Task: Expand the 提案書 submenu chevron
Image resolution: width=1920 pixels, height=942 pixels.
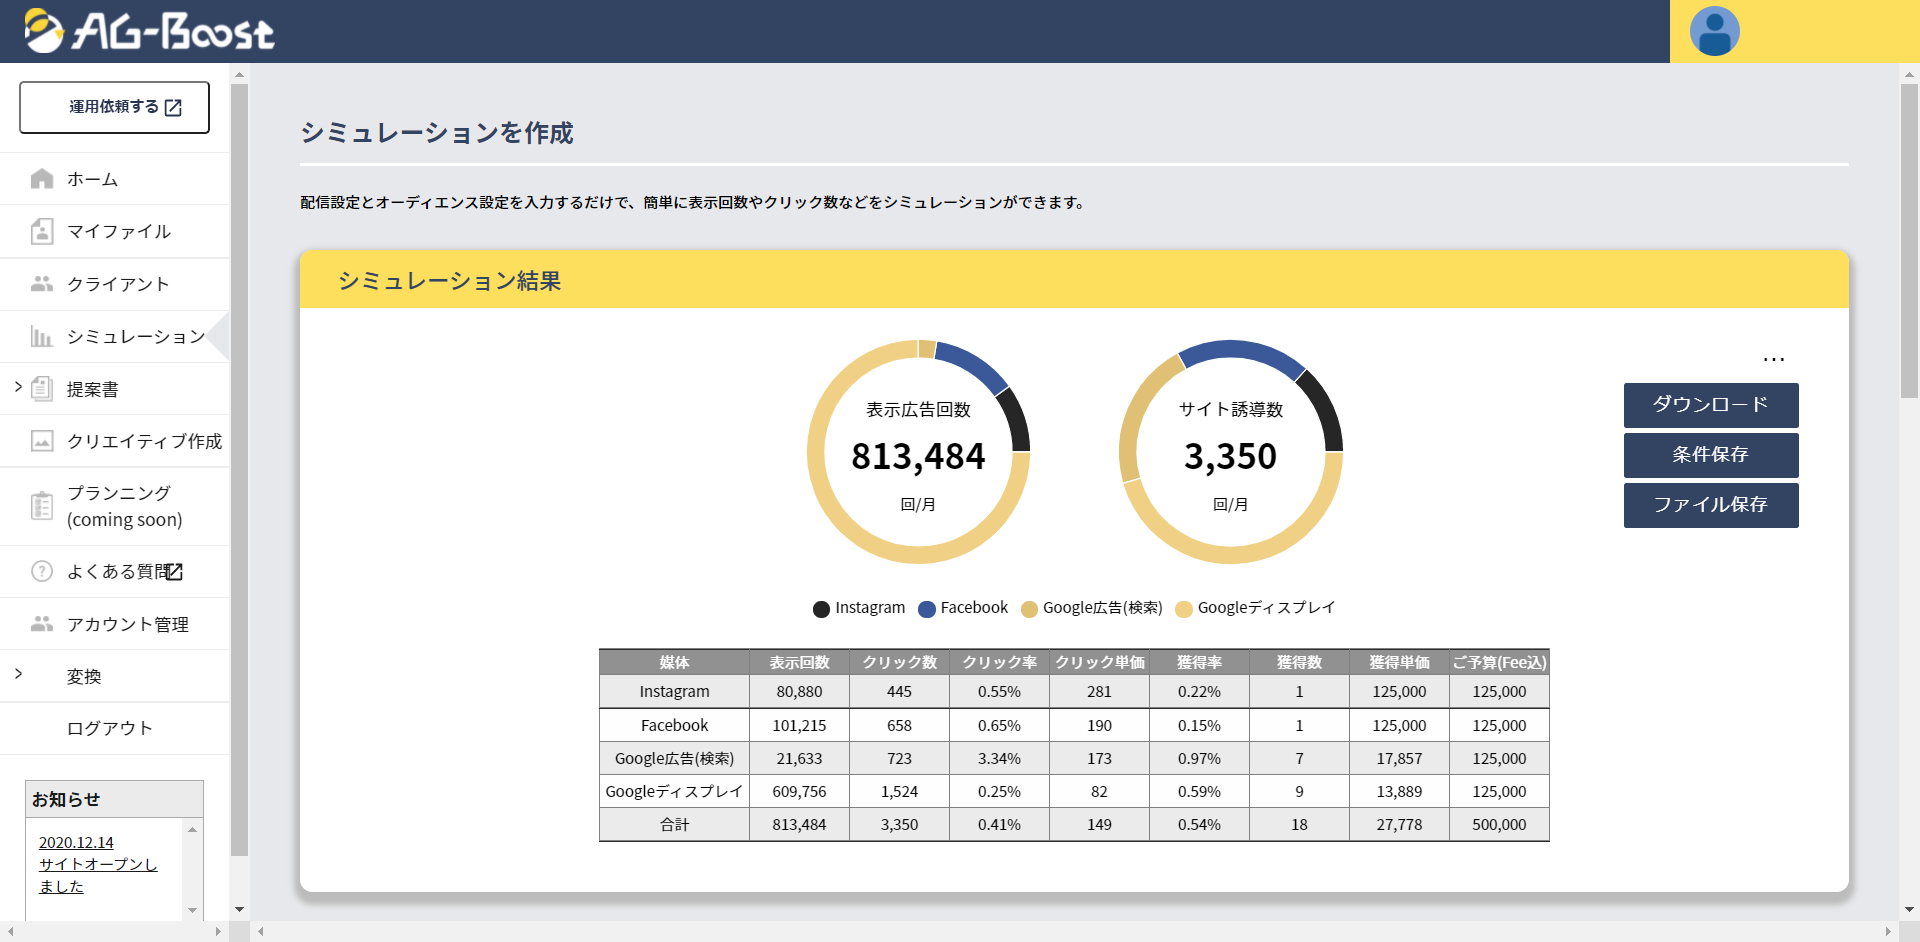Action: tap(18, 387)
